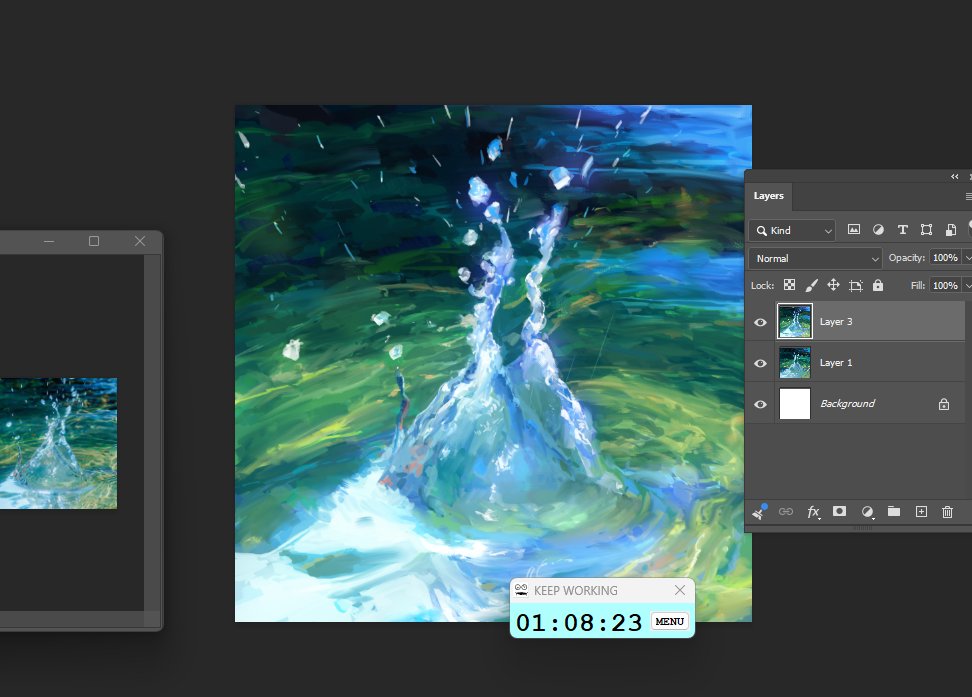The image size is (972, 697).
Task: Filter layers by shape layers icon
Action: pos(926,229)
